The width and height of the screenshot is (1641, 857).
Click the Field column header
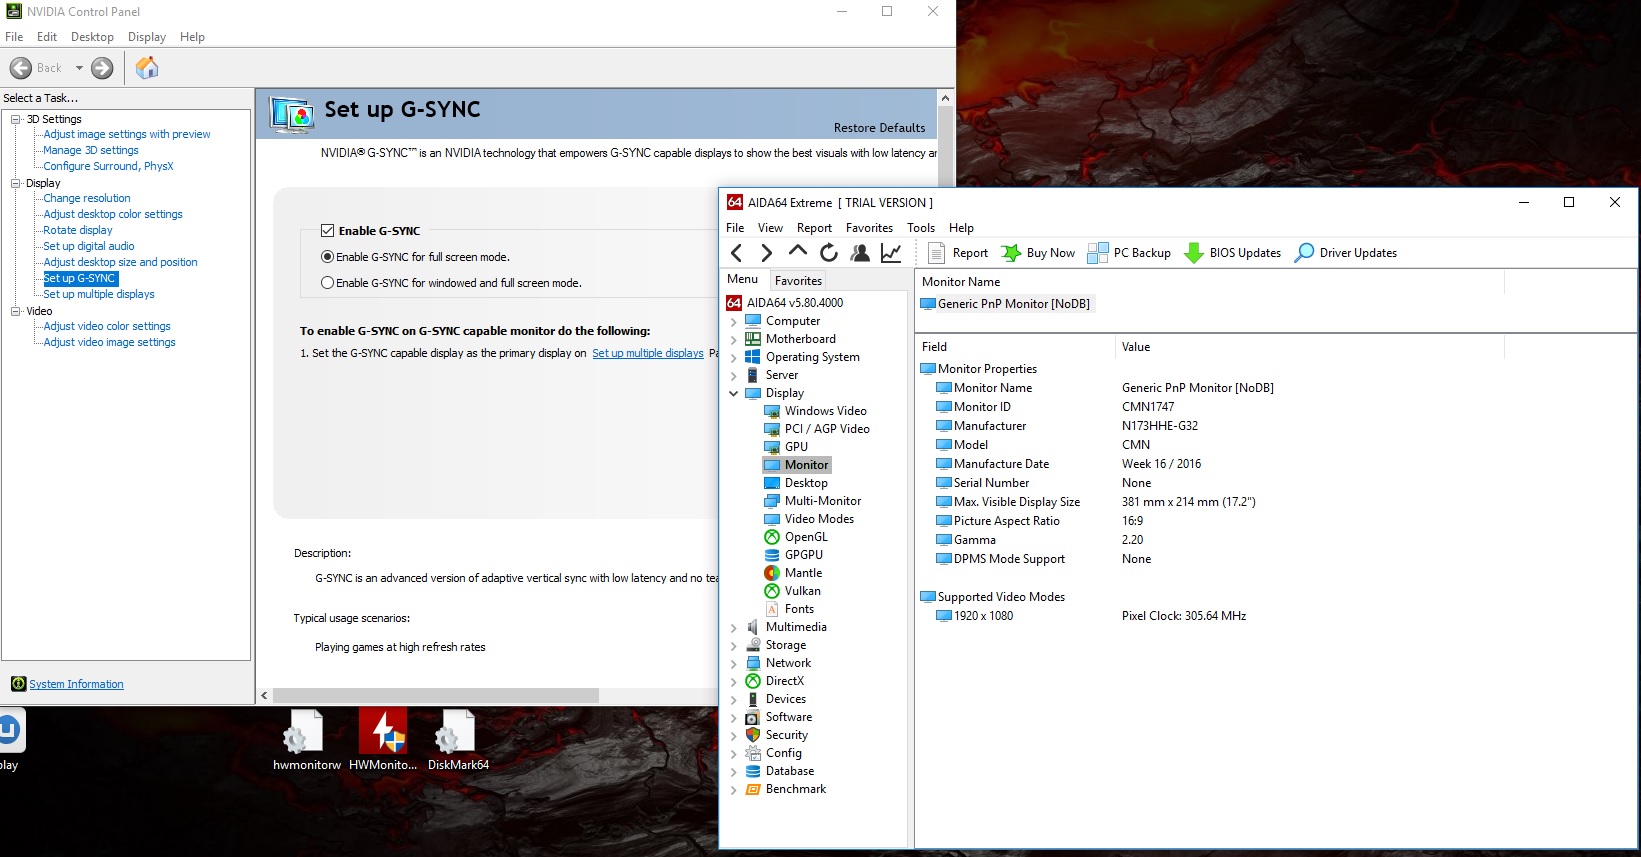(x=1015, y=347)
